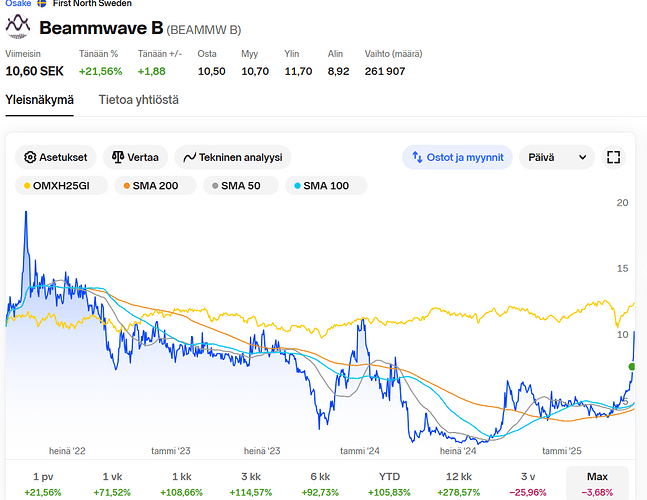Open Tekninen analyysi menu
Viewport: 647px width, 500px height.
233,157
